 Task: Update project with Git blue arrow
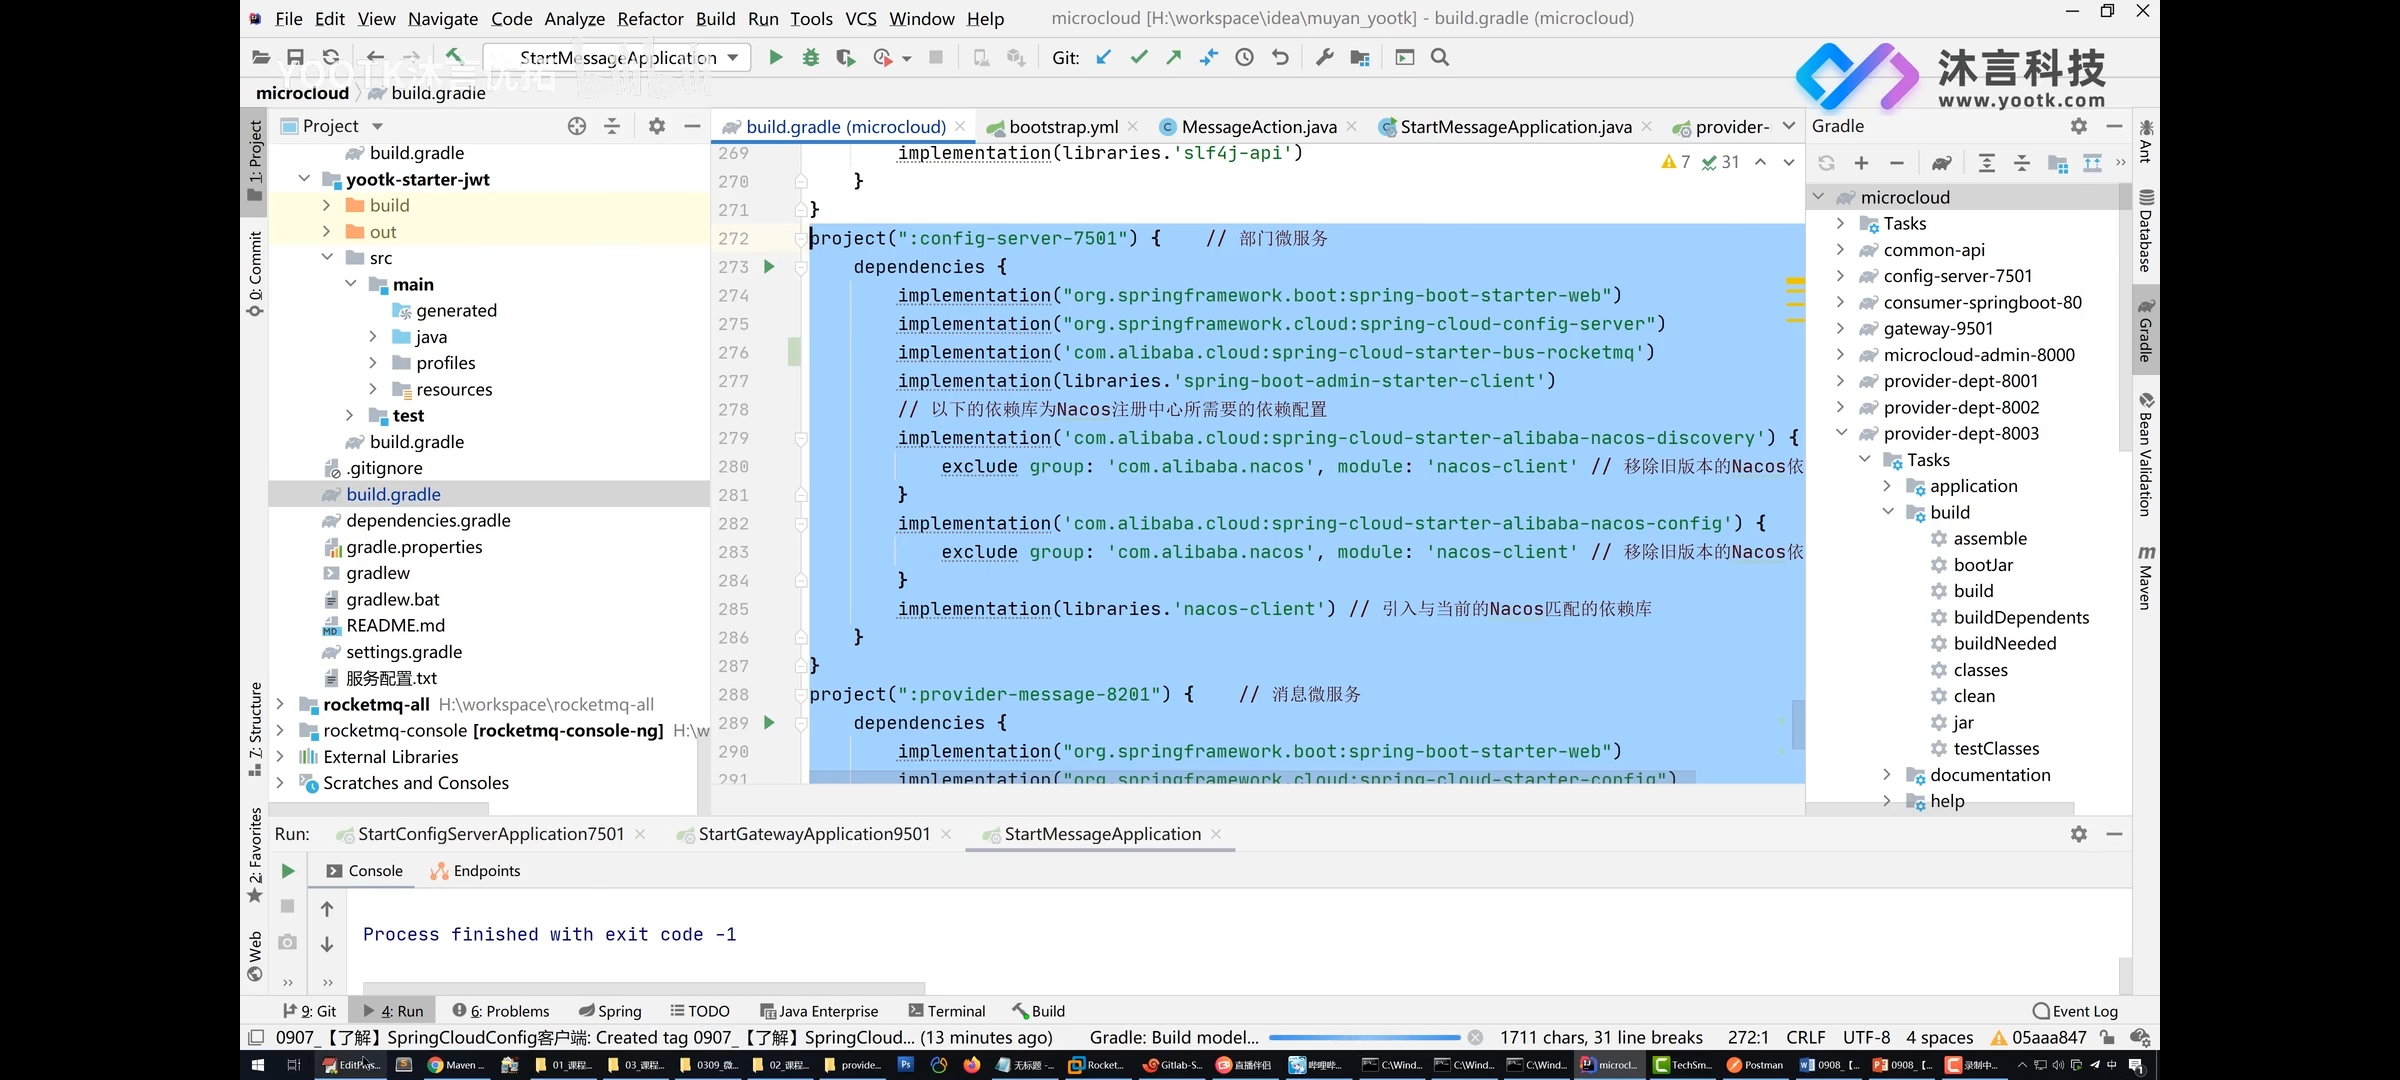[x=1103, y=58]
